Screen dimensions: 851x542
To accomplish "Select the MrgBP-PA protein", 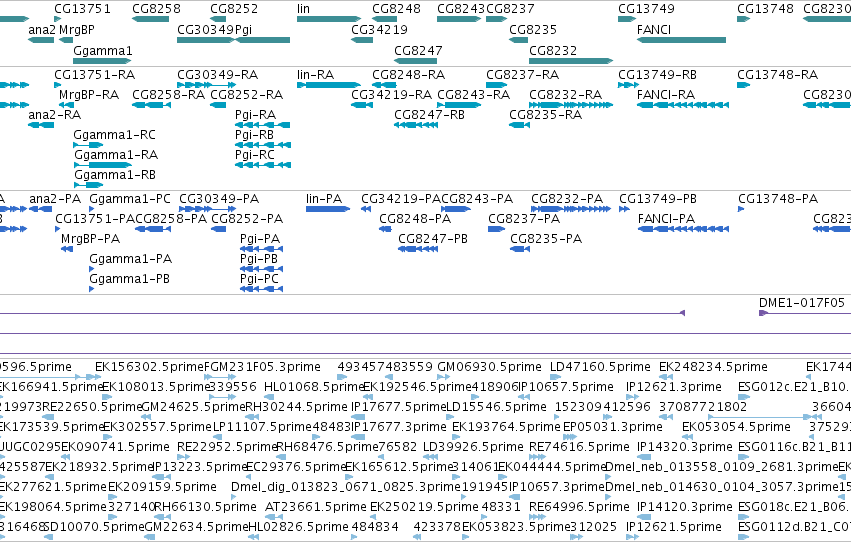I will (67, 249).
